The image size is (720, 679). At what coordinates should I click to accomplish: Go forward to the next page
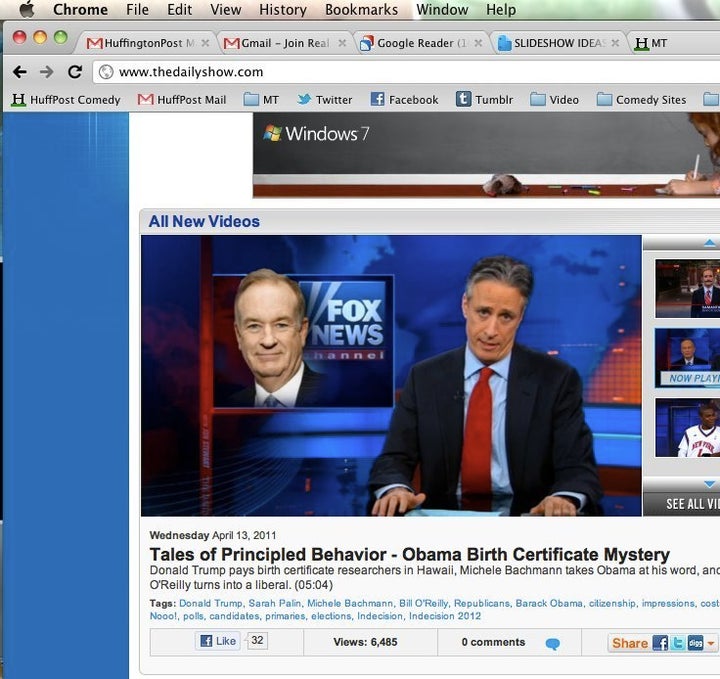click(x=46, y=72)
